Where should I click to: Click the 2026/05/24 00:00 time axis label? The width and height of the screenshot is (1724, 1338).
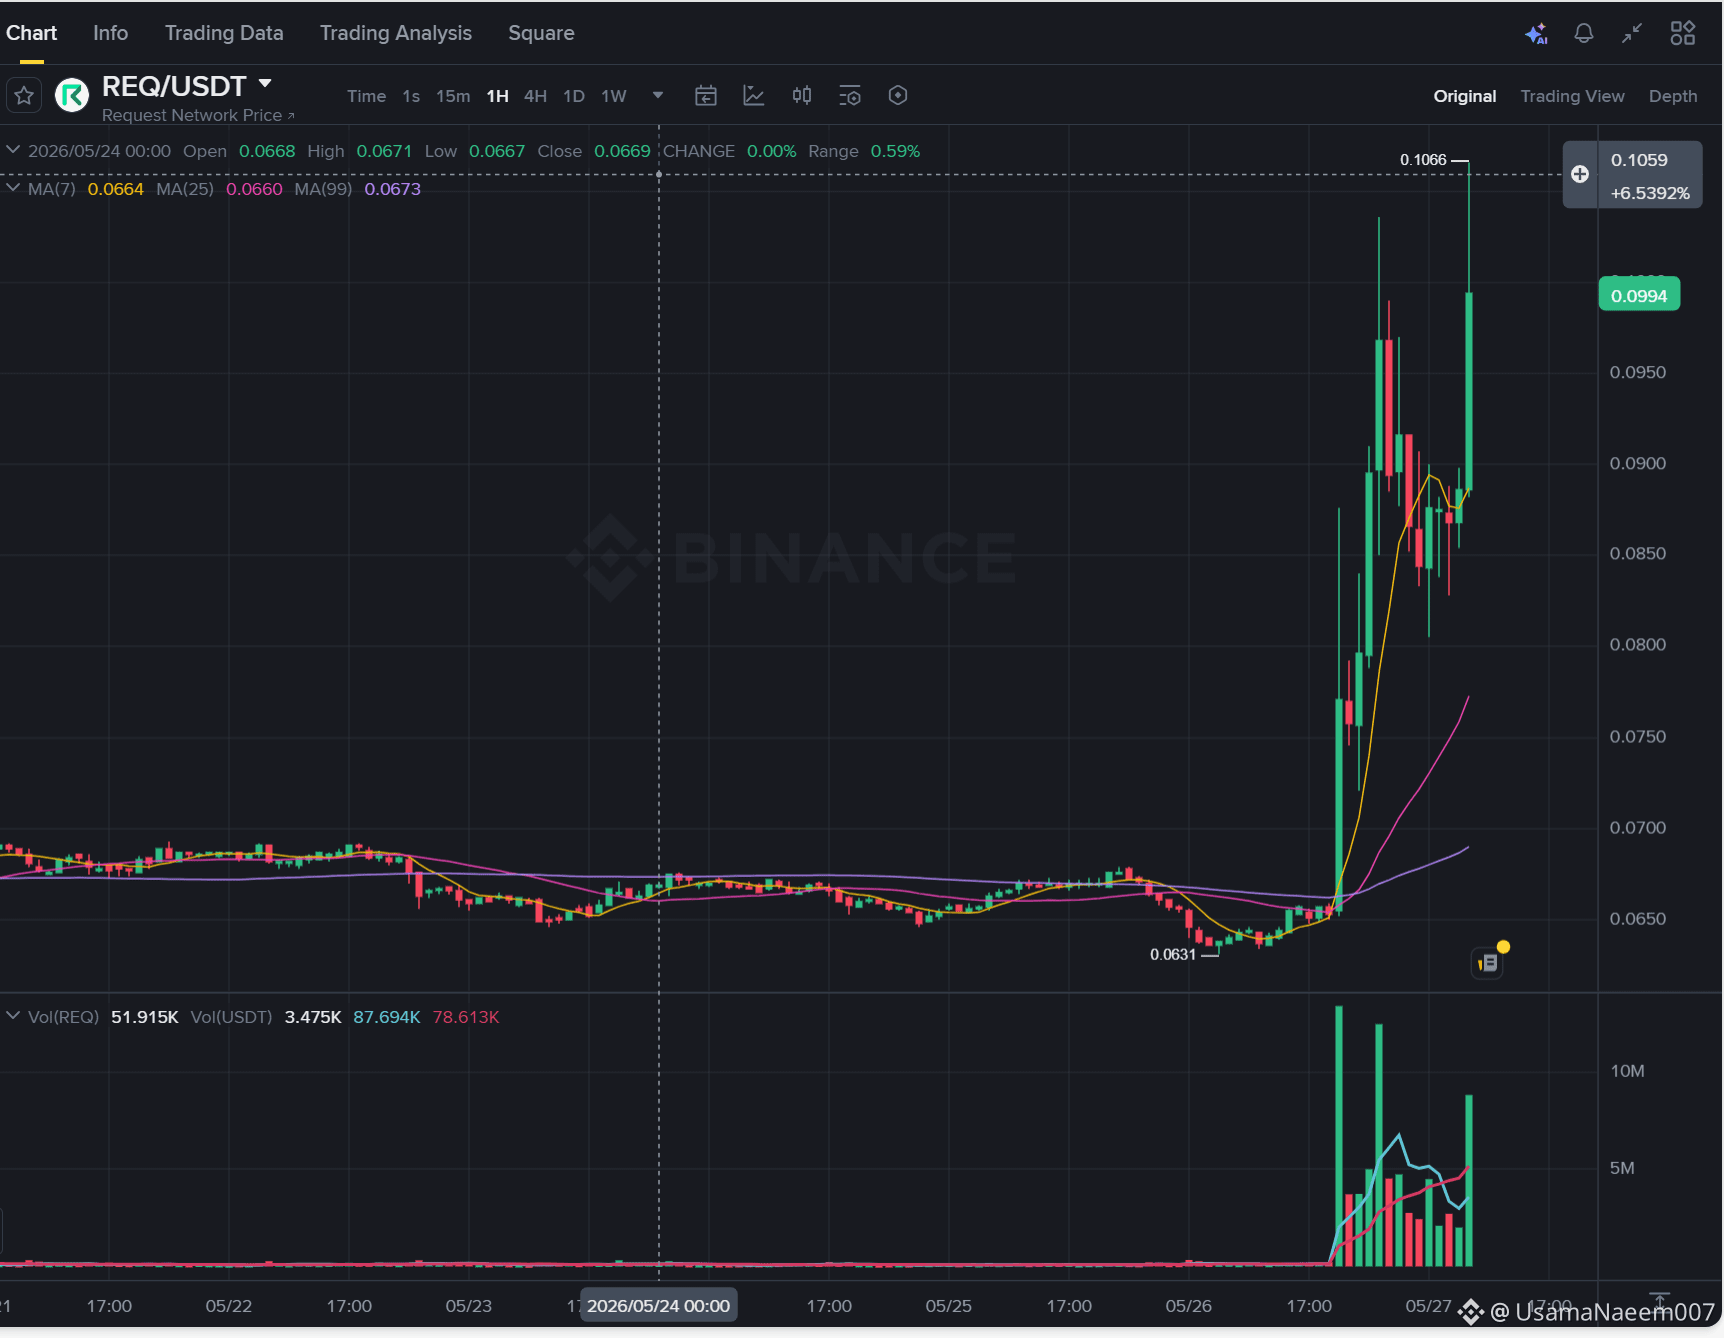[658, 1306]
